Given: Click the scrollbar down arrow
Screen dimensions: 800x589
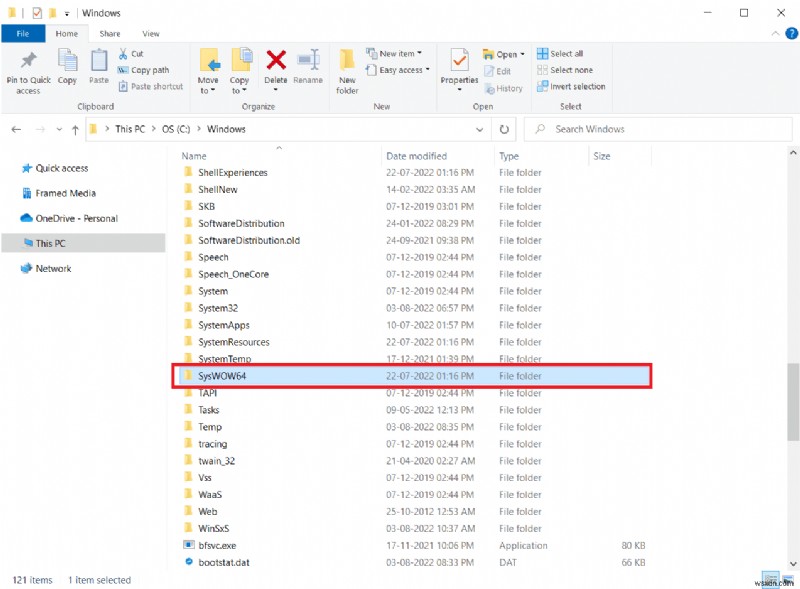Looking at the screenshot, I should (793, 564).
